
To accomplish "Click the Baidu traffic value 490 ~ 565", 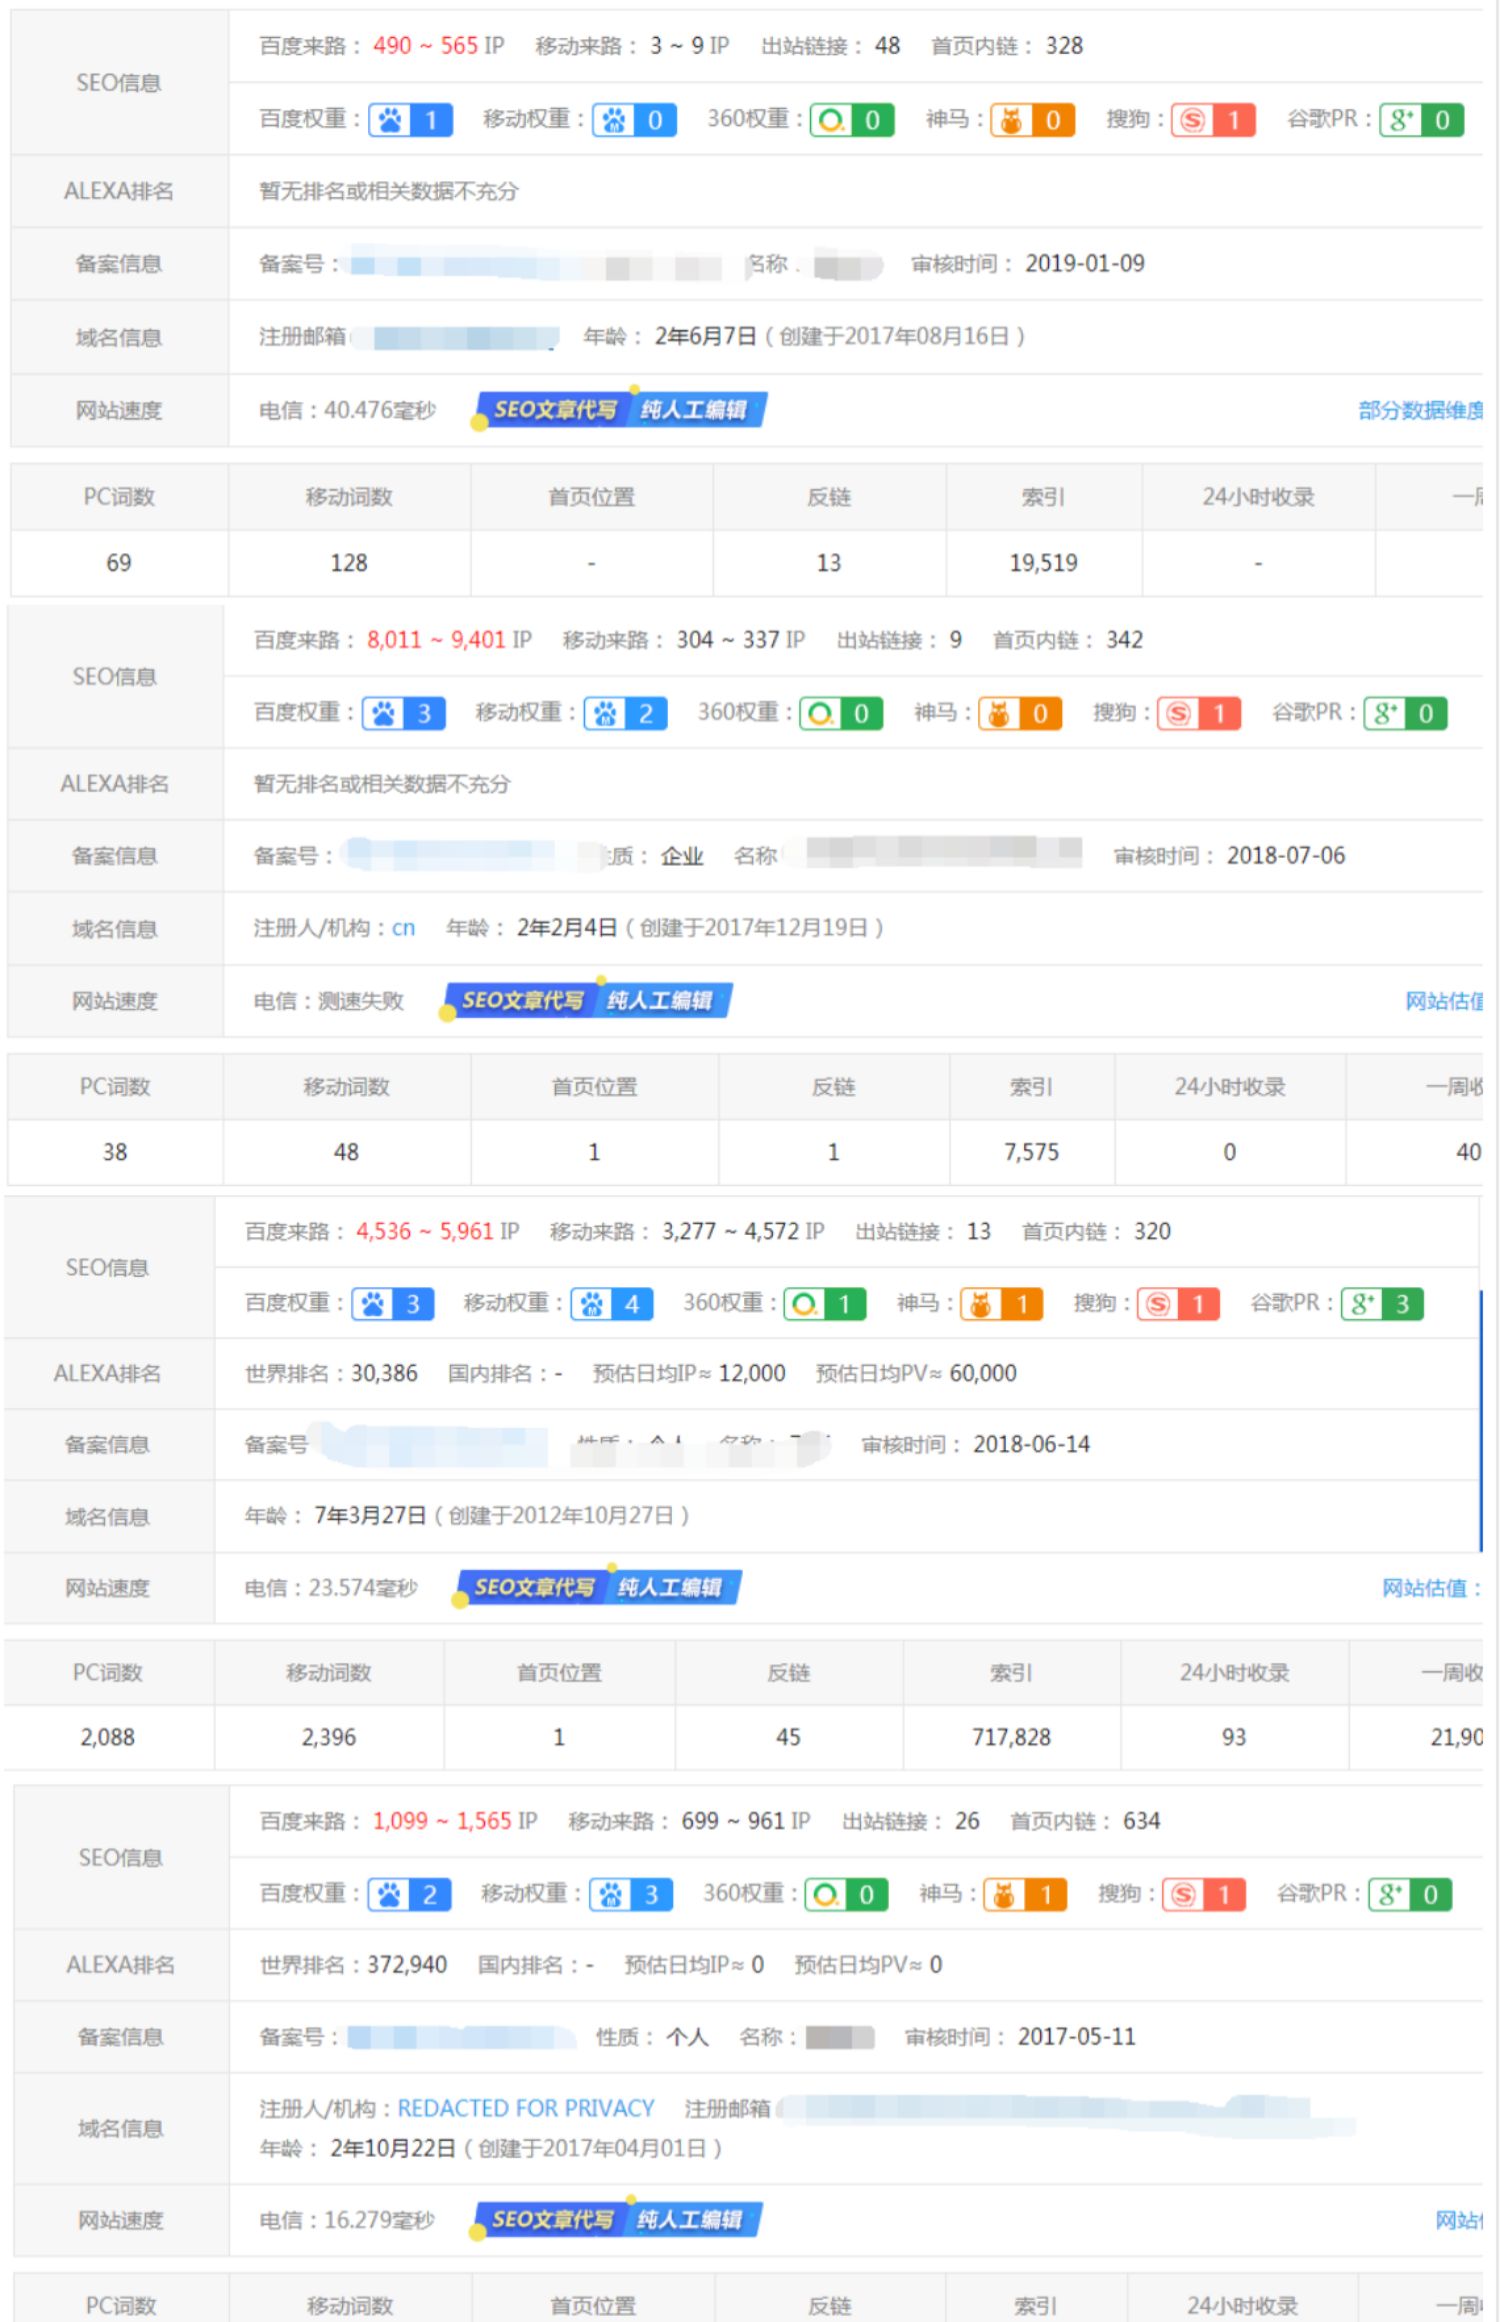I will [425, 45].
